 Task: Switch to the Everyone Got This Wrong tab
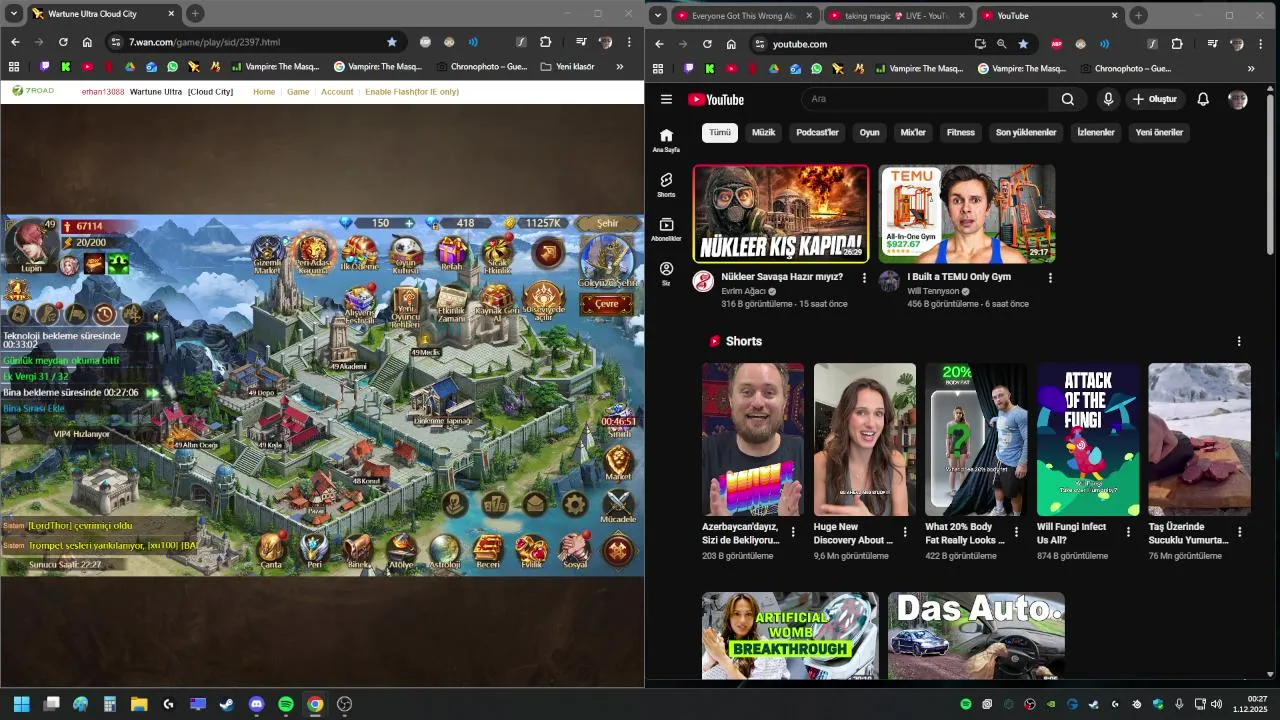pos(745,15)
